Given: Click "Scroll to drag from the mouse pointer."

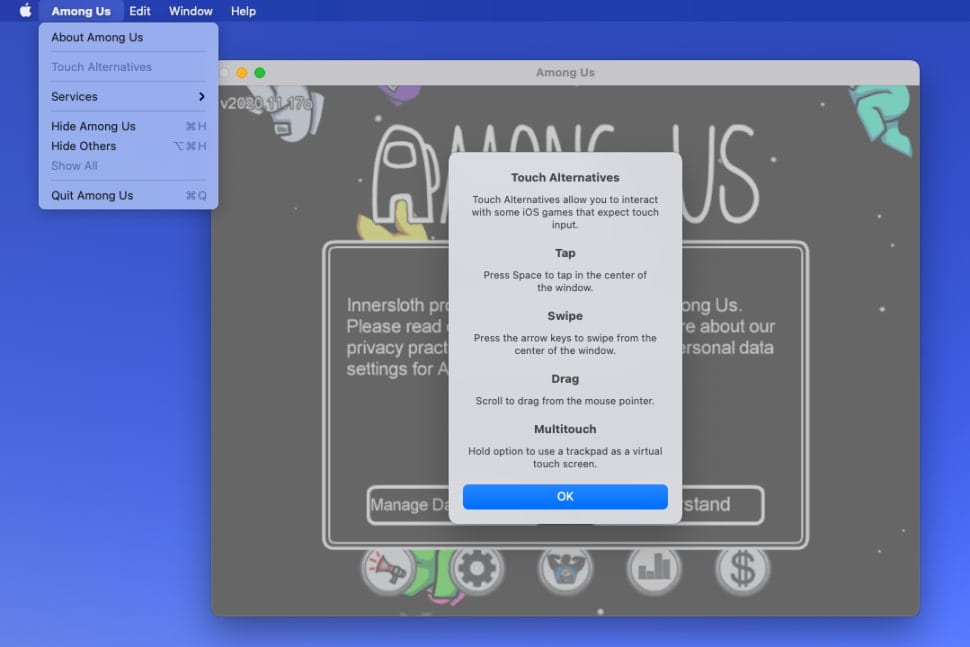Looking at the screenshot, I should coord(565,401).
